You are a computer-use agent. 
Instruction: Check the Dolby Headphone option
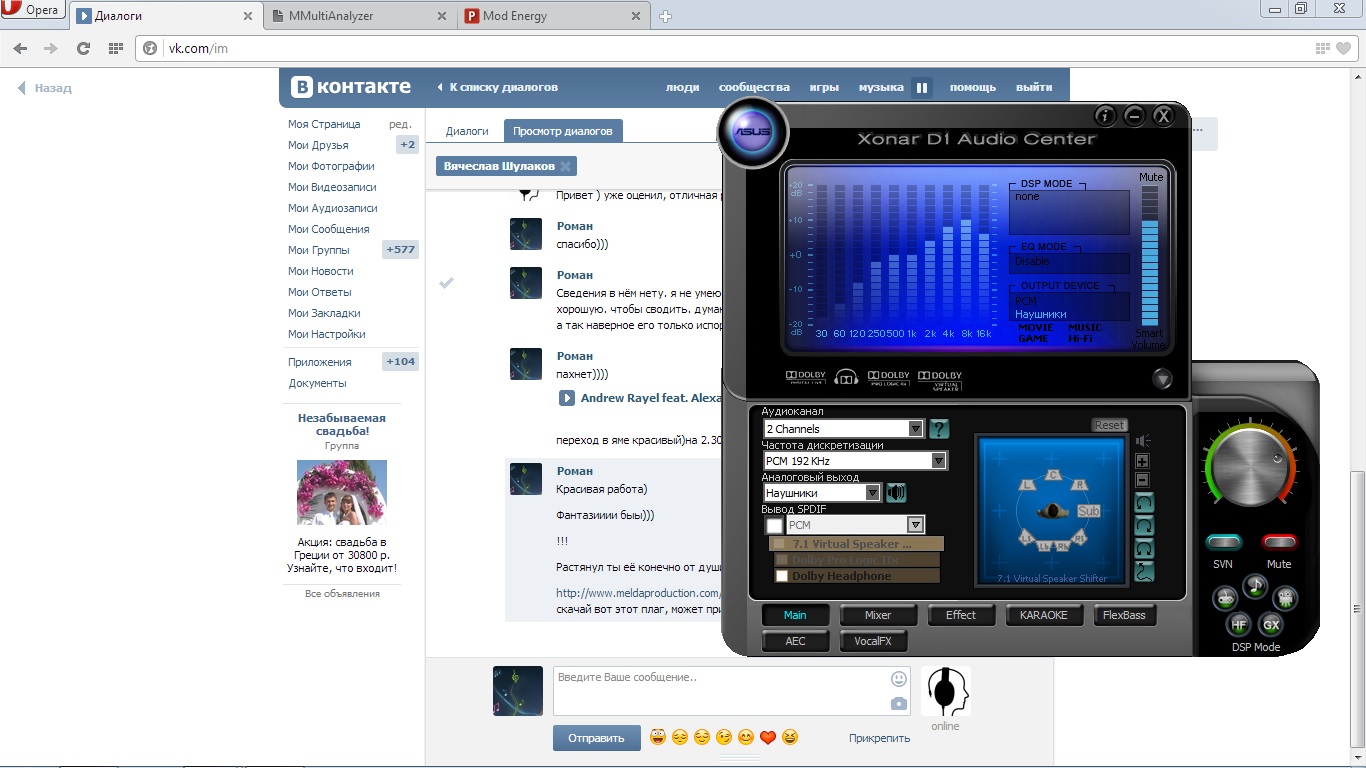point(782,576)
